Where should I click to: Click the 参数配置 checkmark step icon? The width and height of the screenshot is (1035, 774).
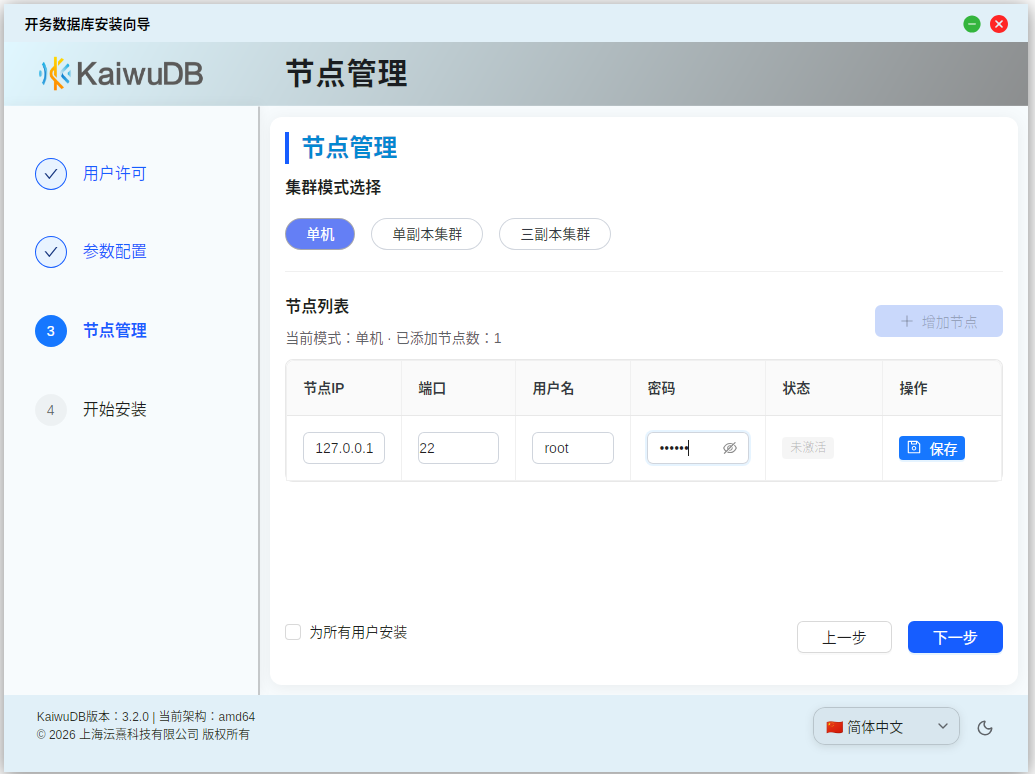coord(51,252)
